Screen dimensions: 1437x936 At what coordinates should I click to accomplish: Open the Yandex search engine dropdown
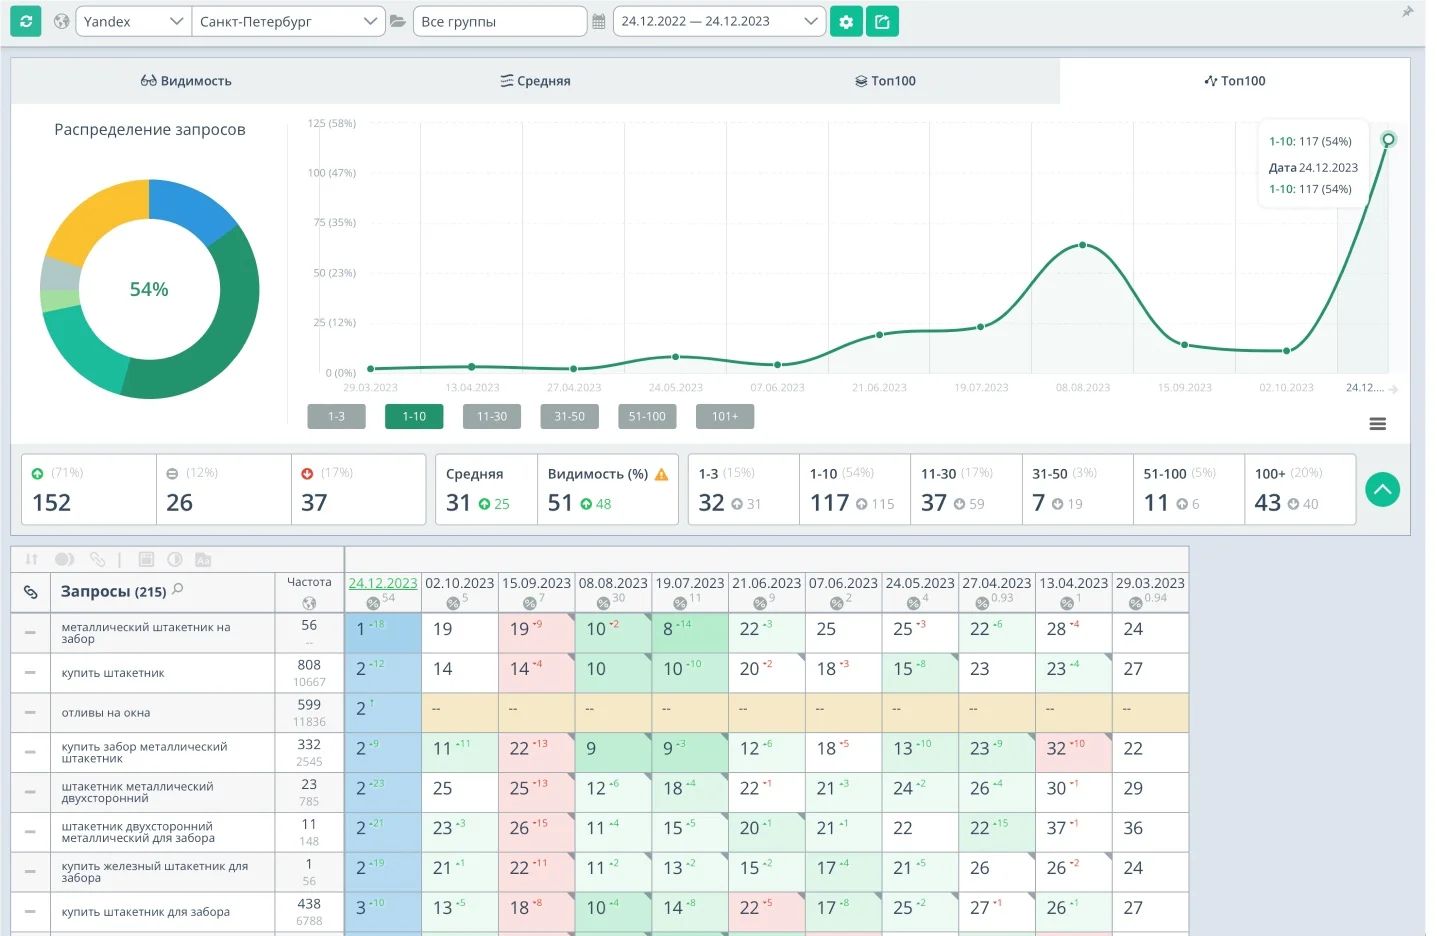133,21
